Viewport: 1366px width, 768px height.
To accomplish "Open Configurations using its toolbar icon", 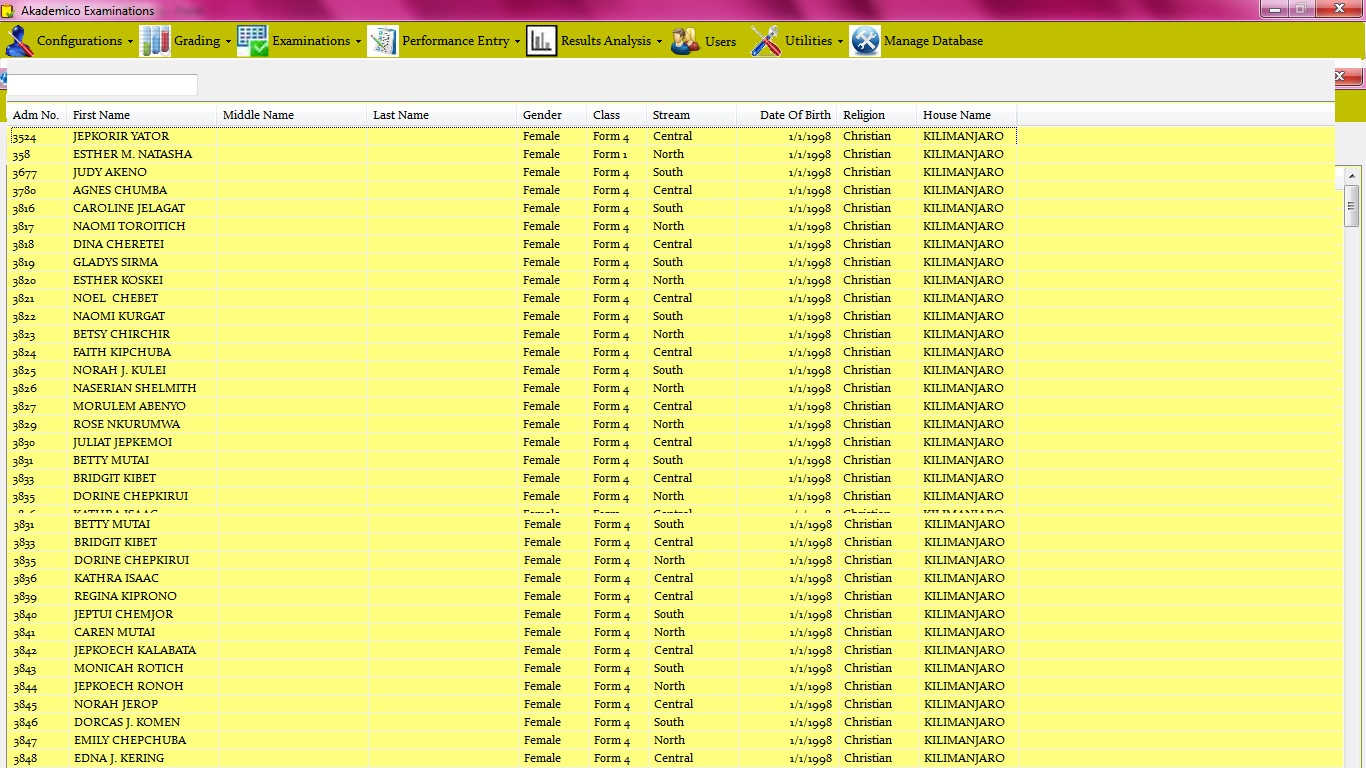I will 18,41.
